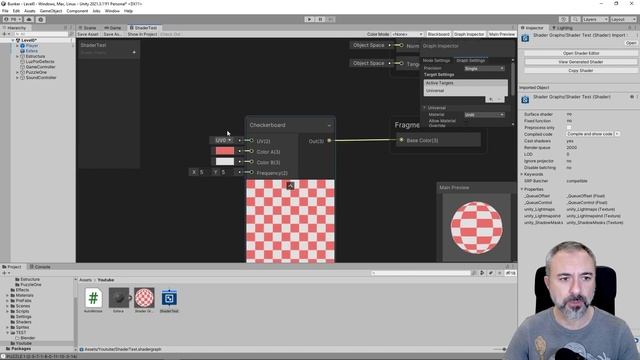Screen dimensions: 640x360
Task: Pick the white Color B swatch
Action: coord(224,162)
